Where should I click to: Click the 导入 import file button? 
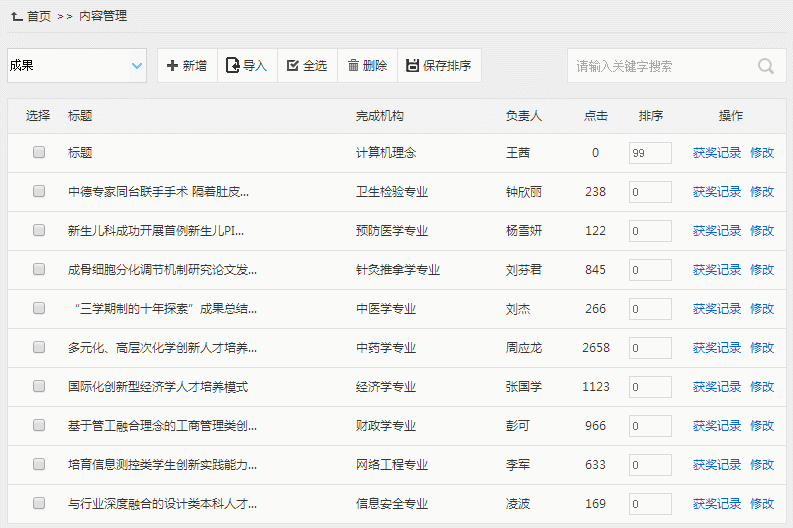(x=247, y=66)
